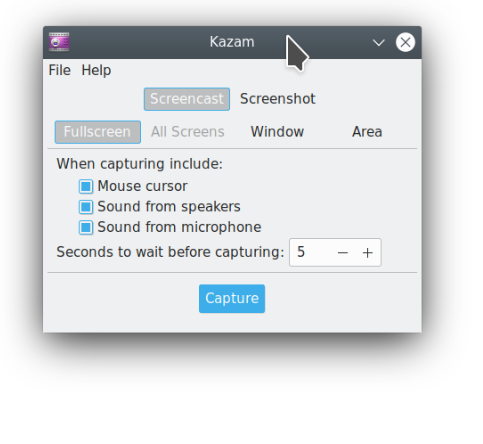
Task: Open the File menu
Action: pos(60,70)
